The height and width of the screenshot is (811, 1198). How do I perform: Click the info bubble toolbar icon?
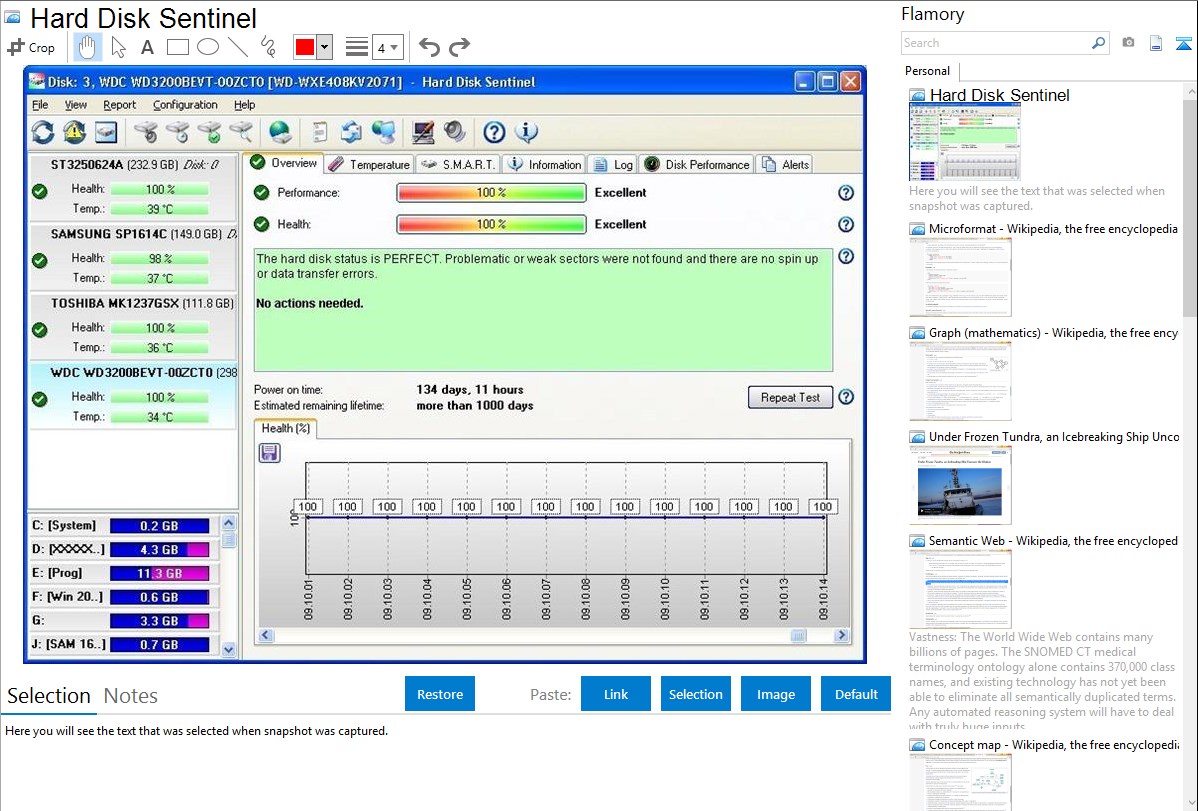(x=526, y=132)
